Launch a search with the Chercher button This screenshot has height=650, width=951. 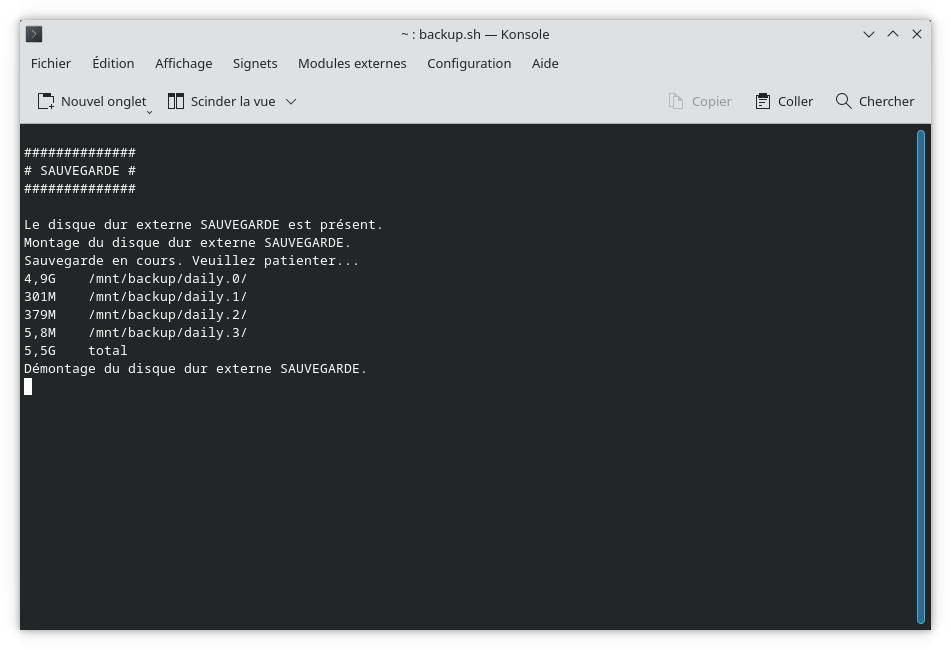click(875, 100)
